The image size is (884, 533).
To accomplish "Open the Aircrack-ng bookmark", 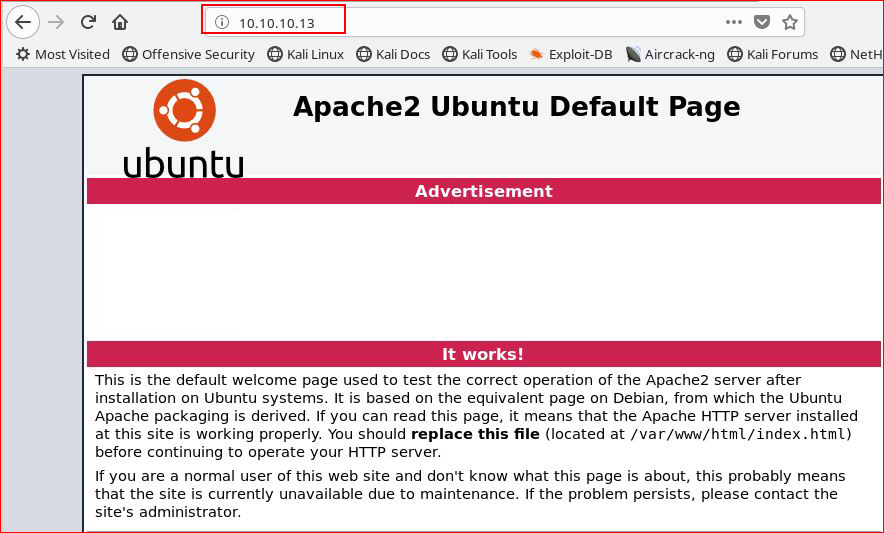I will coord(670,54).
